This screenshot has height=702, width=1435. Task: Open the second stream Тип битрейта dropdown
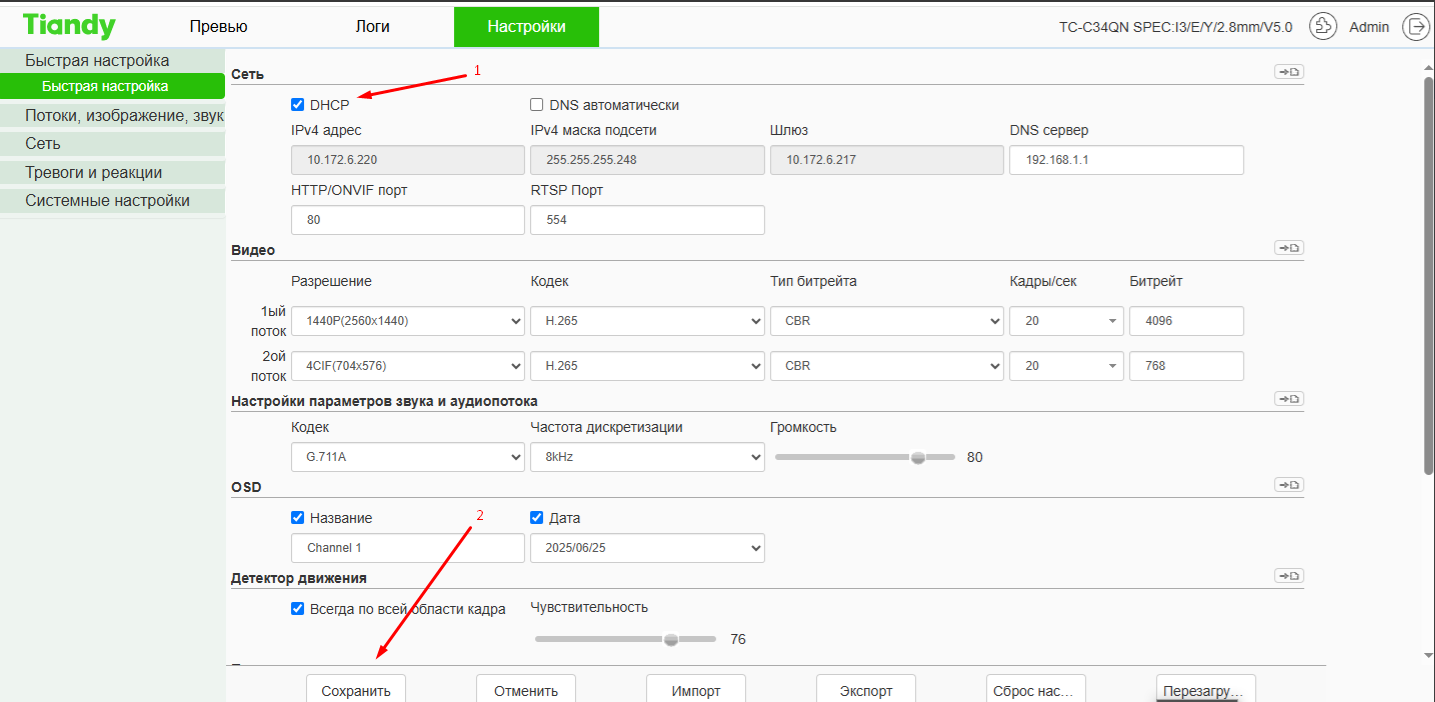(886, 366)
